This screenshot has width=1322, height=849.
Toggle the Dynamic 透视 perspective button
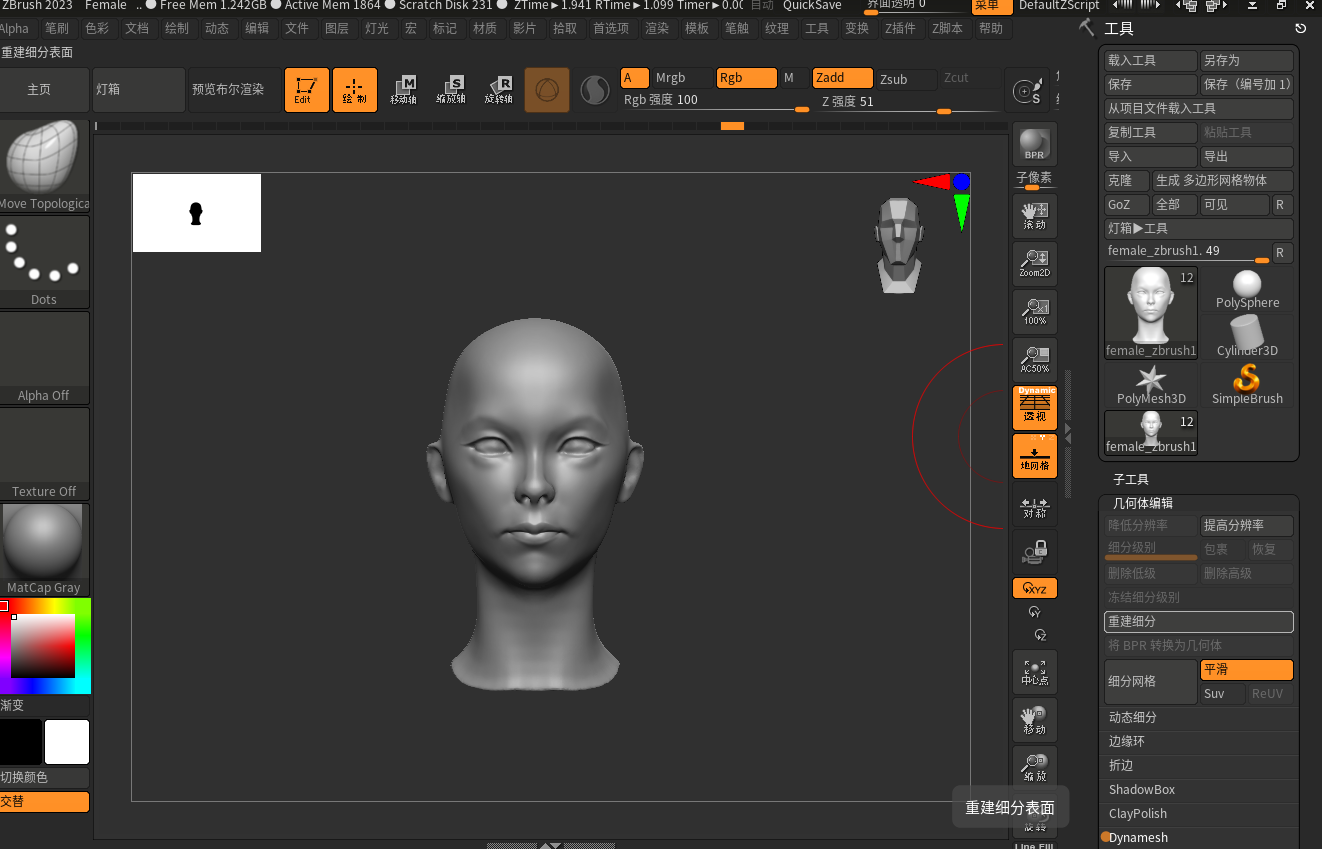coord(1034,407)
